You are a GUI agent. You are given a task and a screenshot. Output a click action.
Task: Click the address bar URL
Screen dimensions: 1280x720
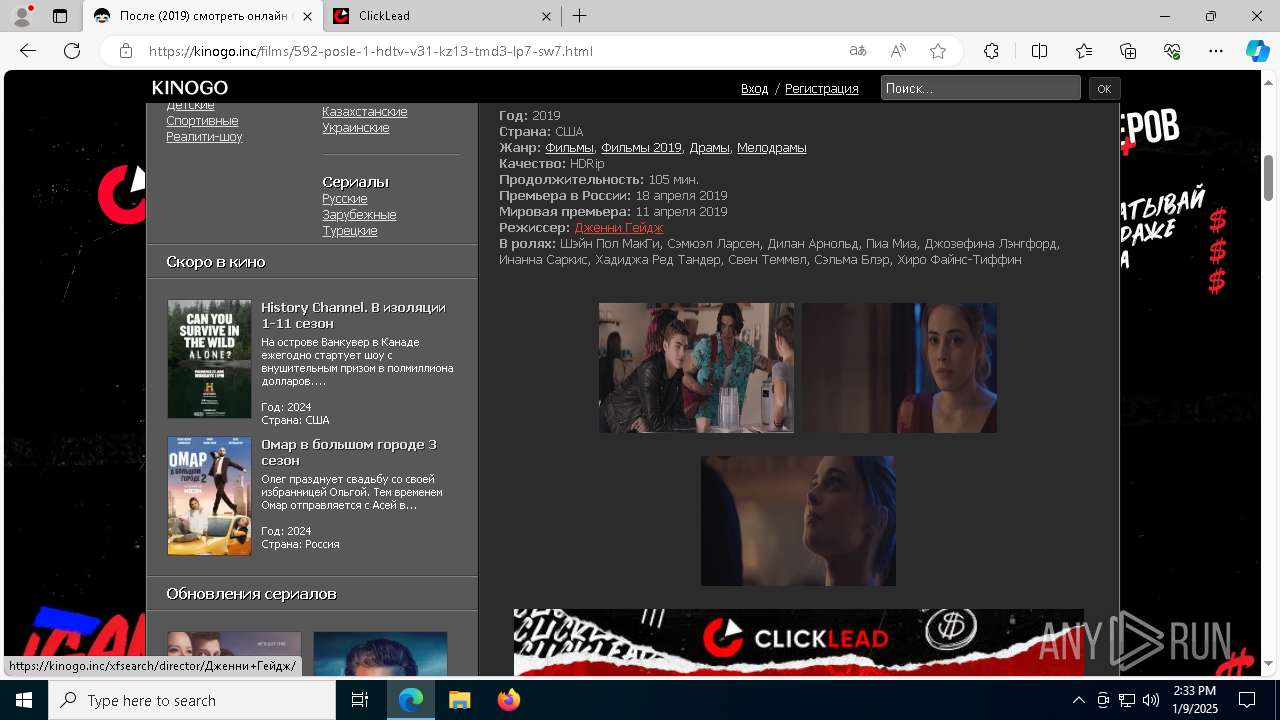pyautogui.click(x=371, y=51)
